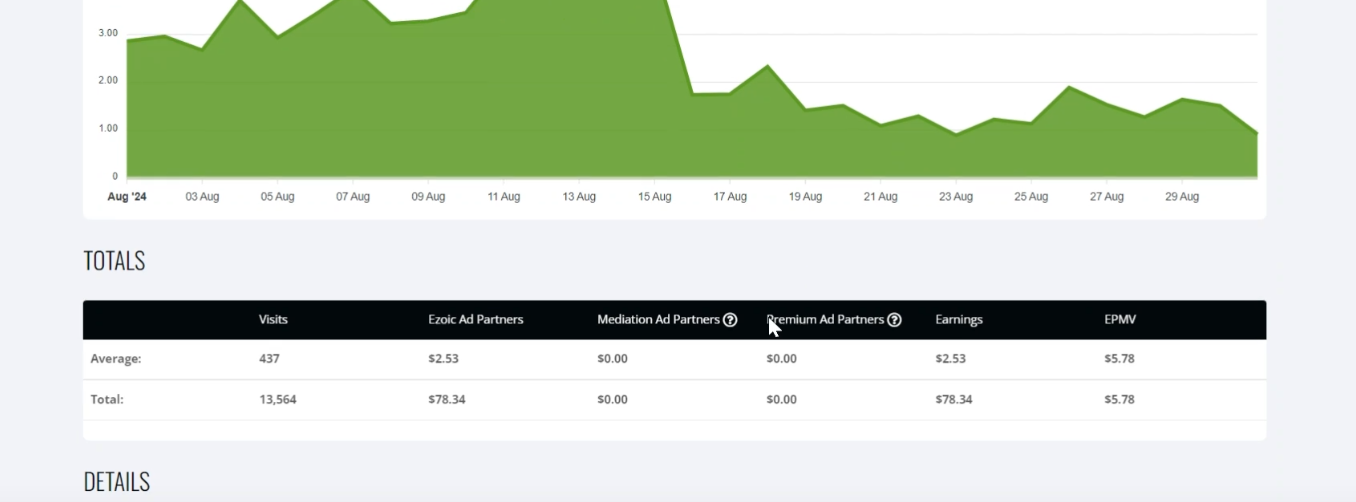Select the 29 Aug chart axis label

[1182, 197]
